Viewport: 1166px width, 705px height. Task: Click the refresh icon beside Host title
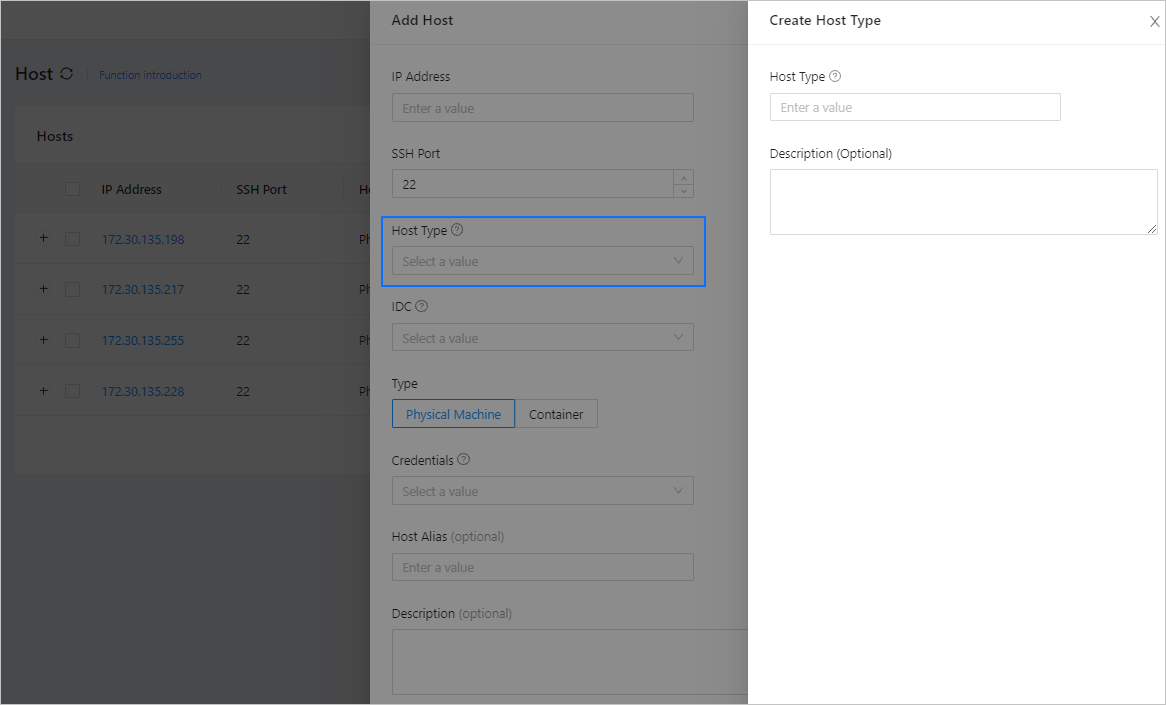tap(67, 74)
